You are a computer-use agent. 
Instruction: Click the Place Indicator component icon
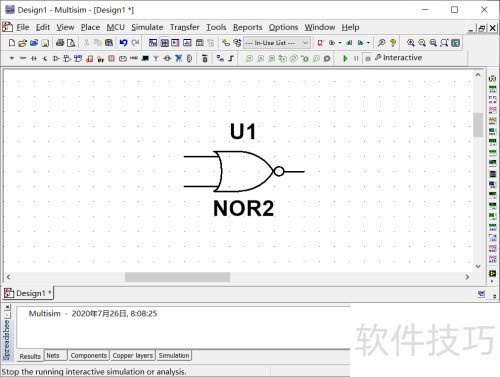(x=112, y=58)
